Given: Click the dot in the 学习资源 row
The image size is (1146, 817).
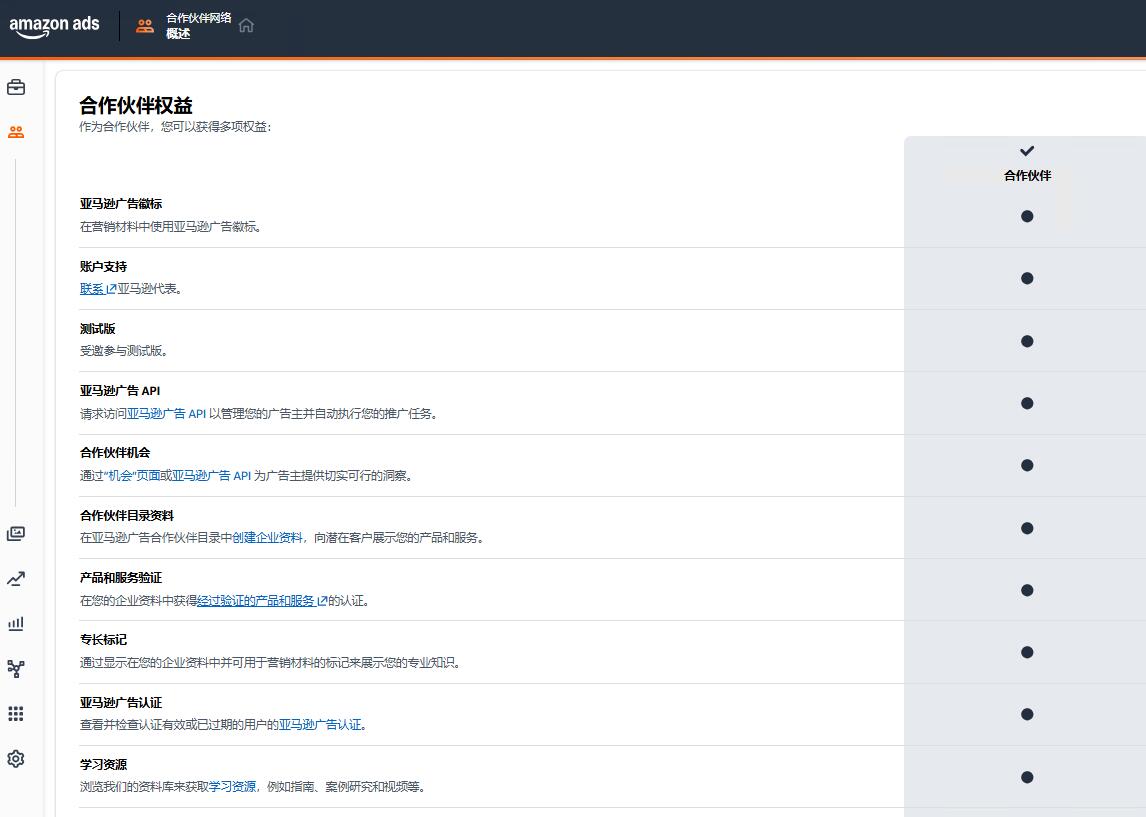Looking at the screenshot, I should 1027,778.
